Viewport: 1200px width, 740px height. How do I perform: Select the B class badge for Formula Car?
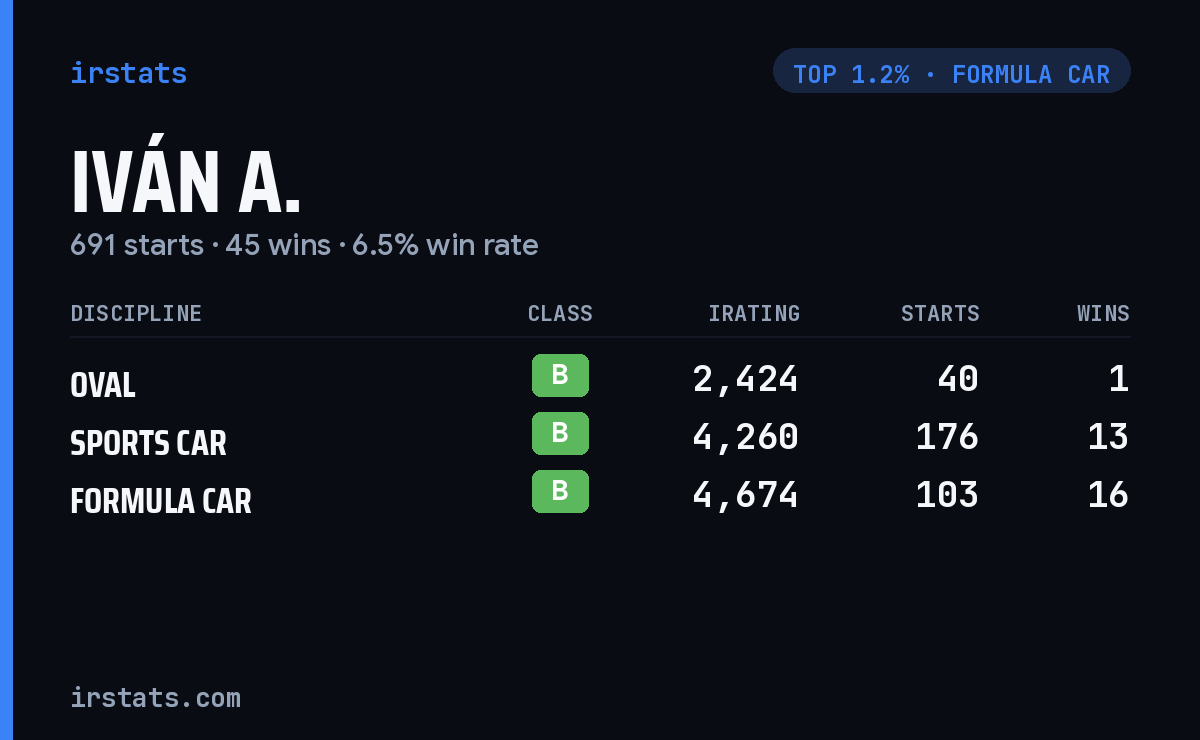click(x=560, y=491)
